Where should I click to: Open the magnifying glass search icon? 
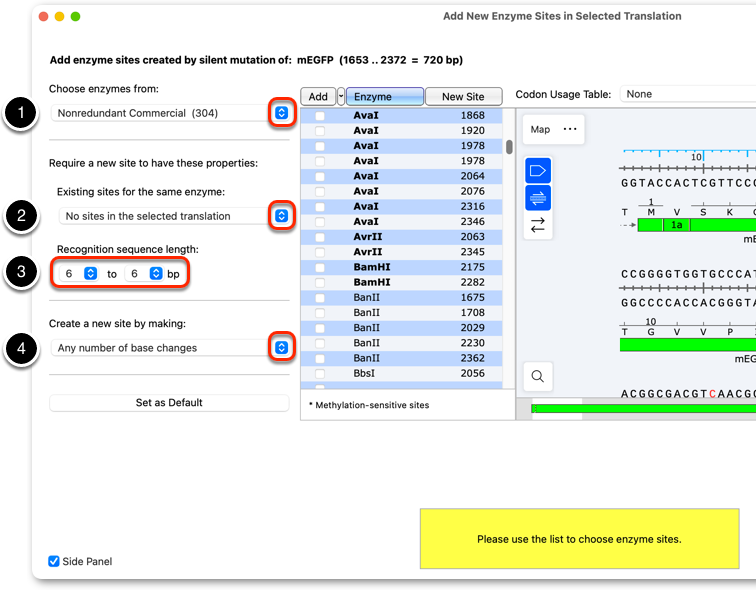click(x=538, y=376)
